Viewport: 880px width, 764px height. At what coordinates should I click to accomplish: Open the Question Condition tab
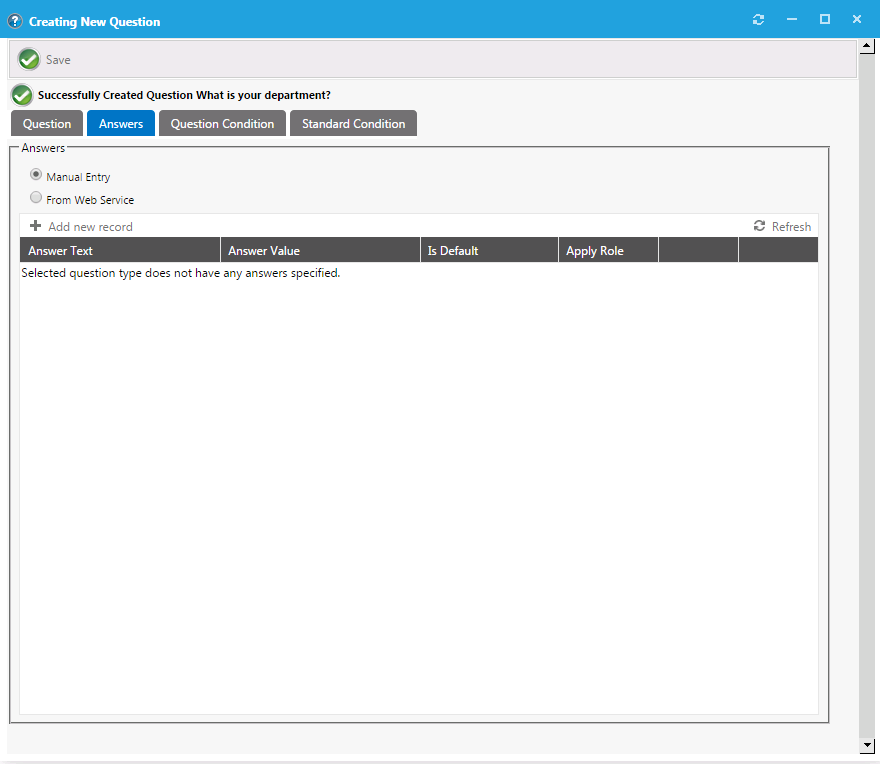[222, 124]
